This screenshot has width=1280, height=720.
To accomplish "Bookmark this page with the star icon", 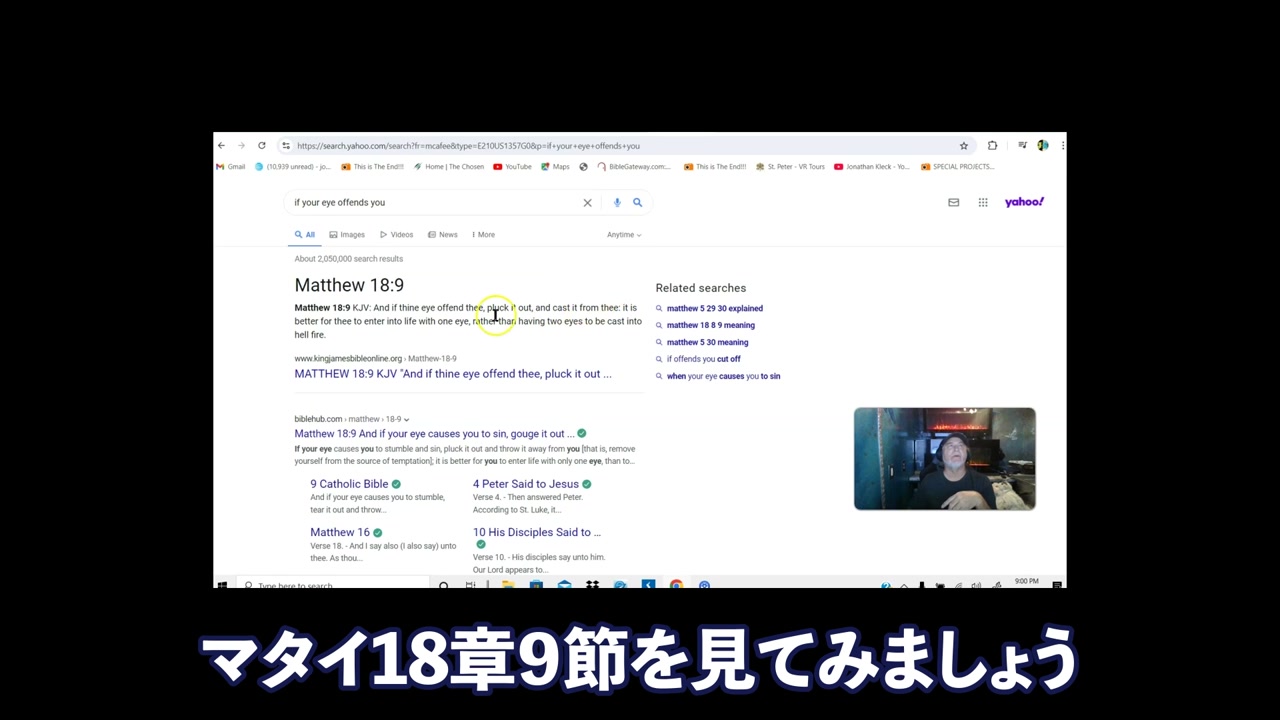I will point(964,145).
